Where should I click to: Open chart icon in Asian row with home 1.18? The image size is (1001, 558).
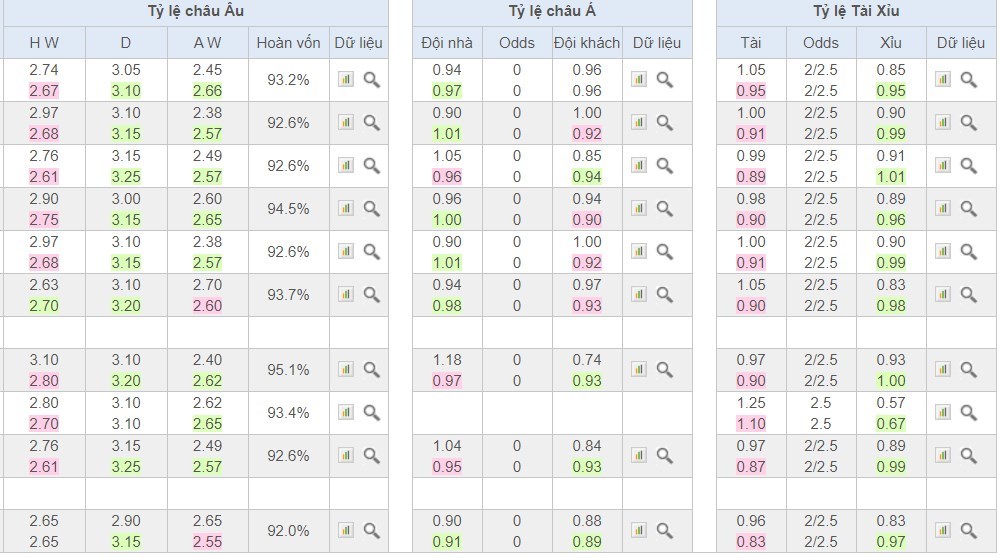[640, 369]
